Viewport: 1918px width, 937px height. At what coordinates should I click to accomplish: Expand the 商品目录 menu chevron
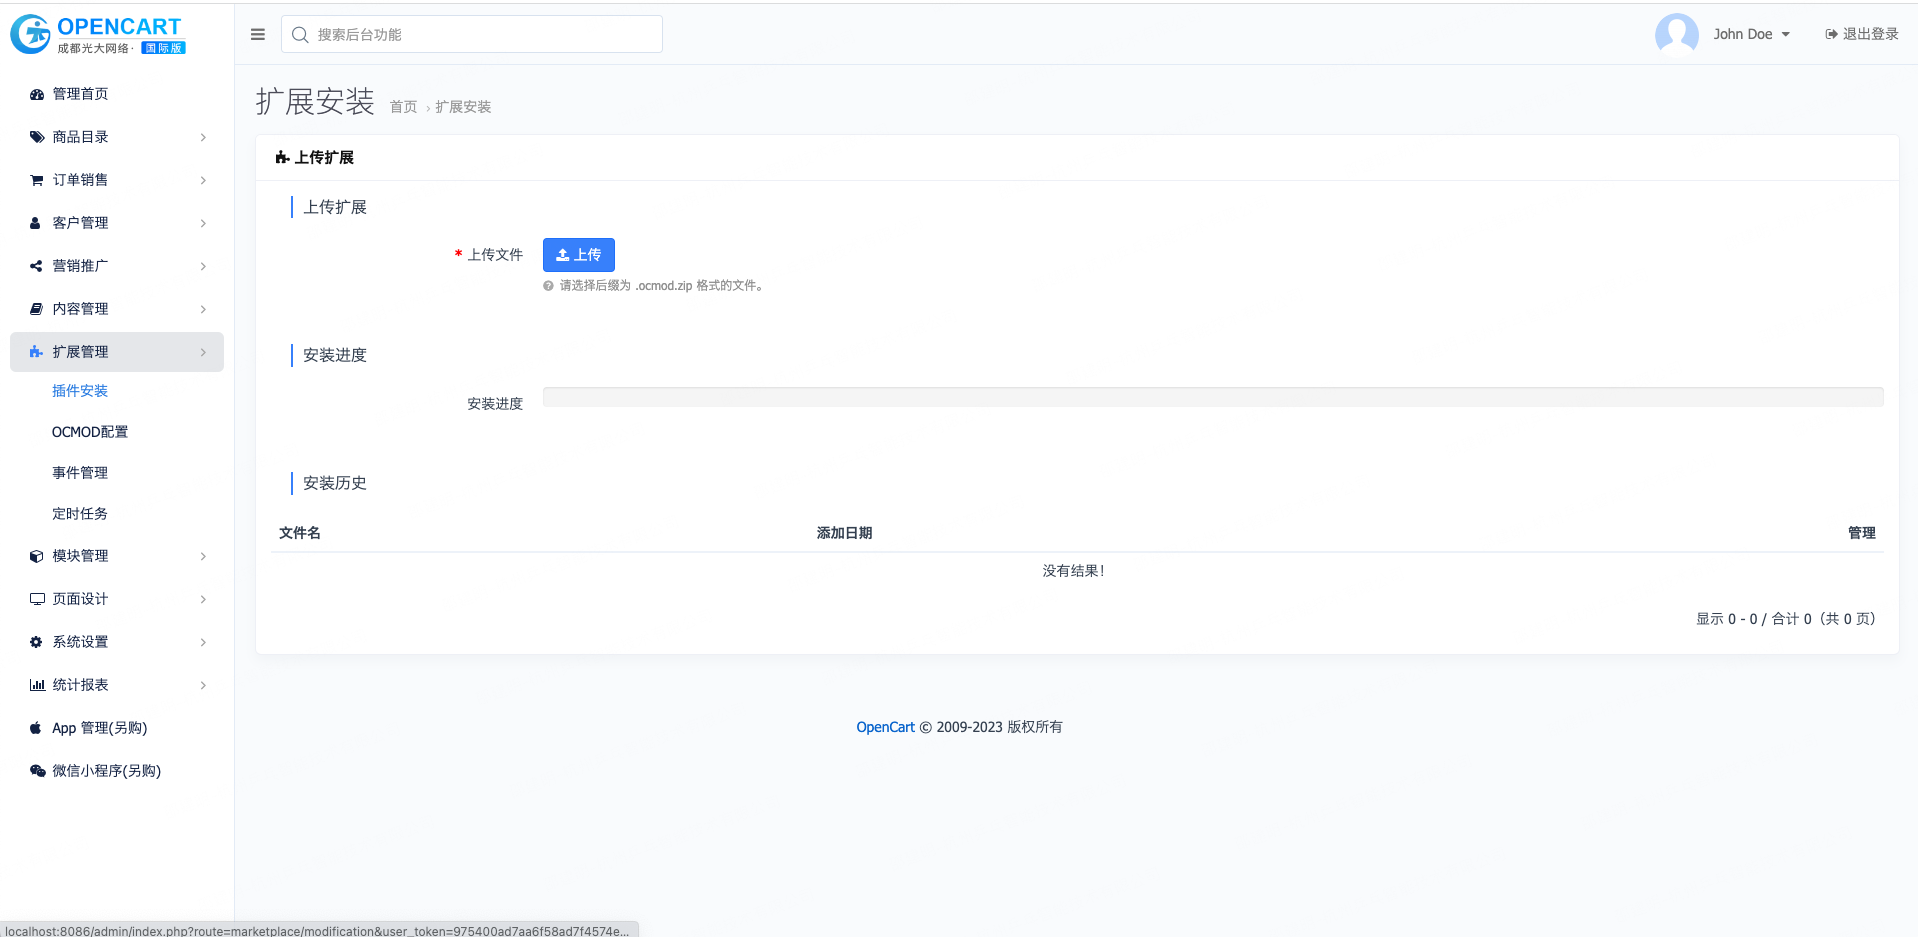click(x=203, y=137)
